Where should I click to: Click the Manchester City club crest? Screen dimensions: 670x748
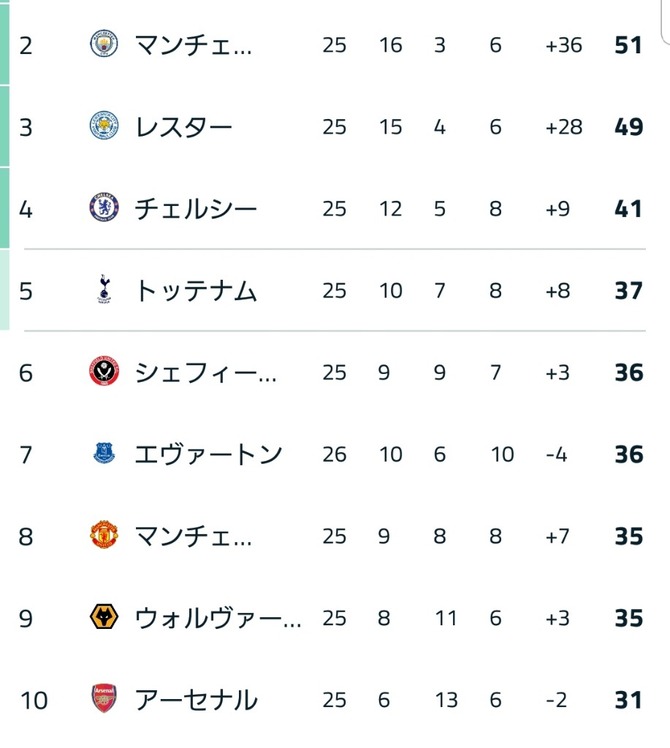[104, 44]
